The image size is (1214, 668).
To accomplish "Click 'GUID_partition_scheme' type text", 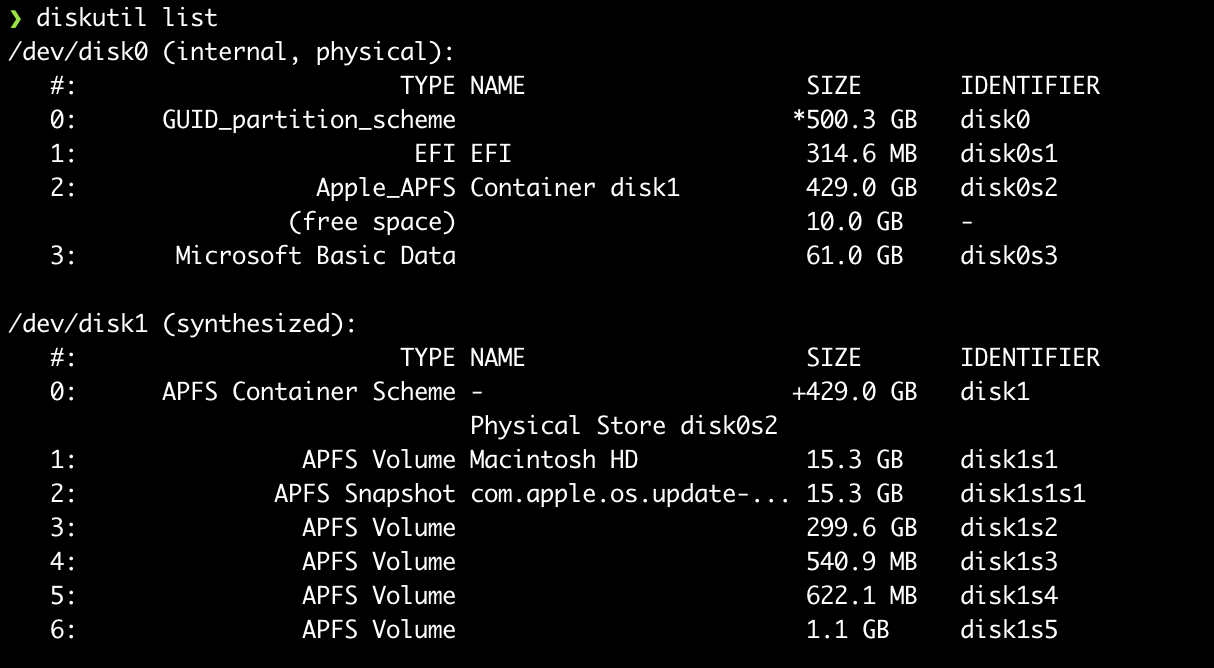I will click(x=309, y=120).
